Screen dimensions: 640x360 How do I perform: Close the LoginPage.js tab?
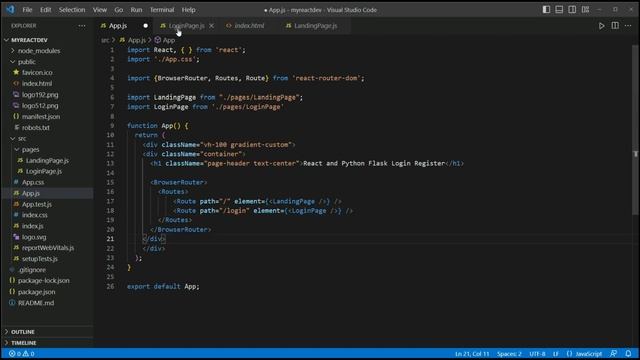(211, 26)
